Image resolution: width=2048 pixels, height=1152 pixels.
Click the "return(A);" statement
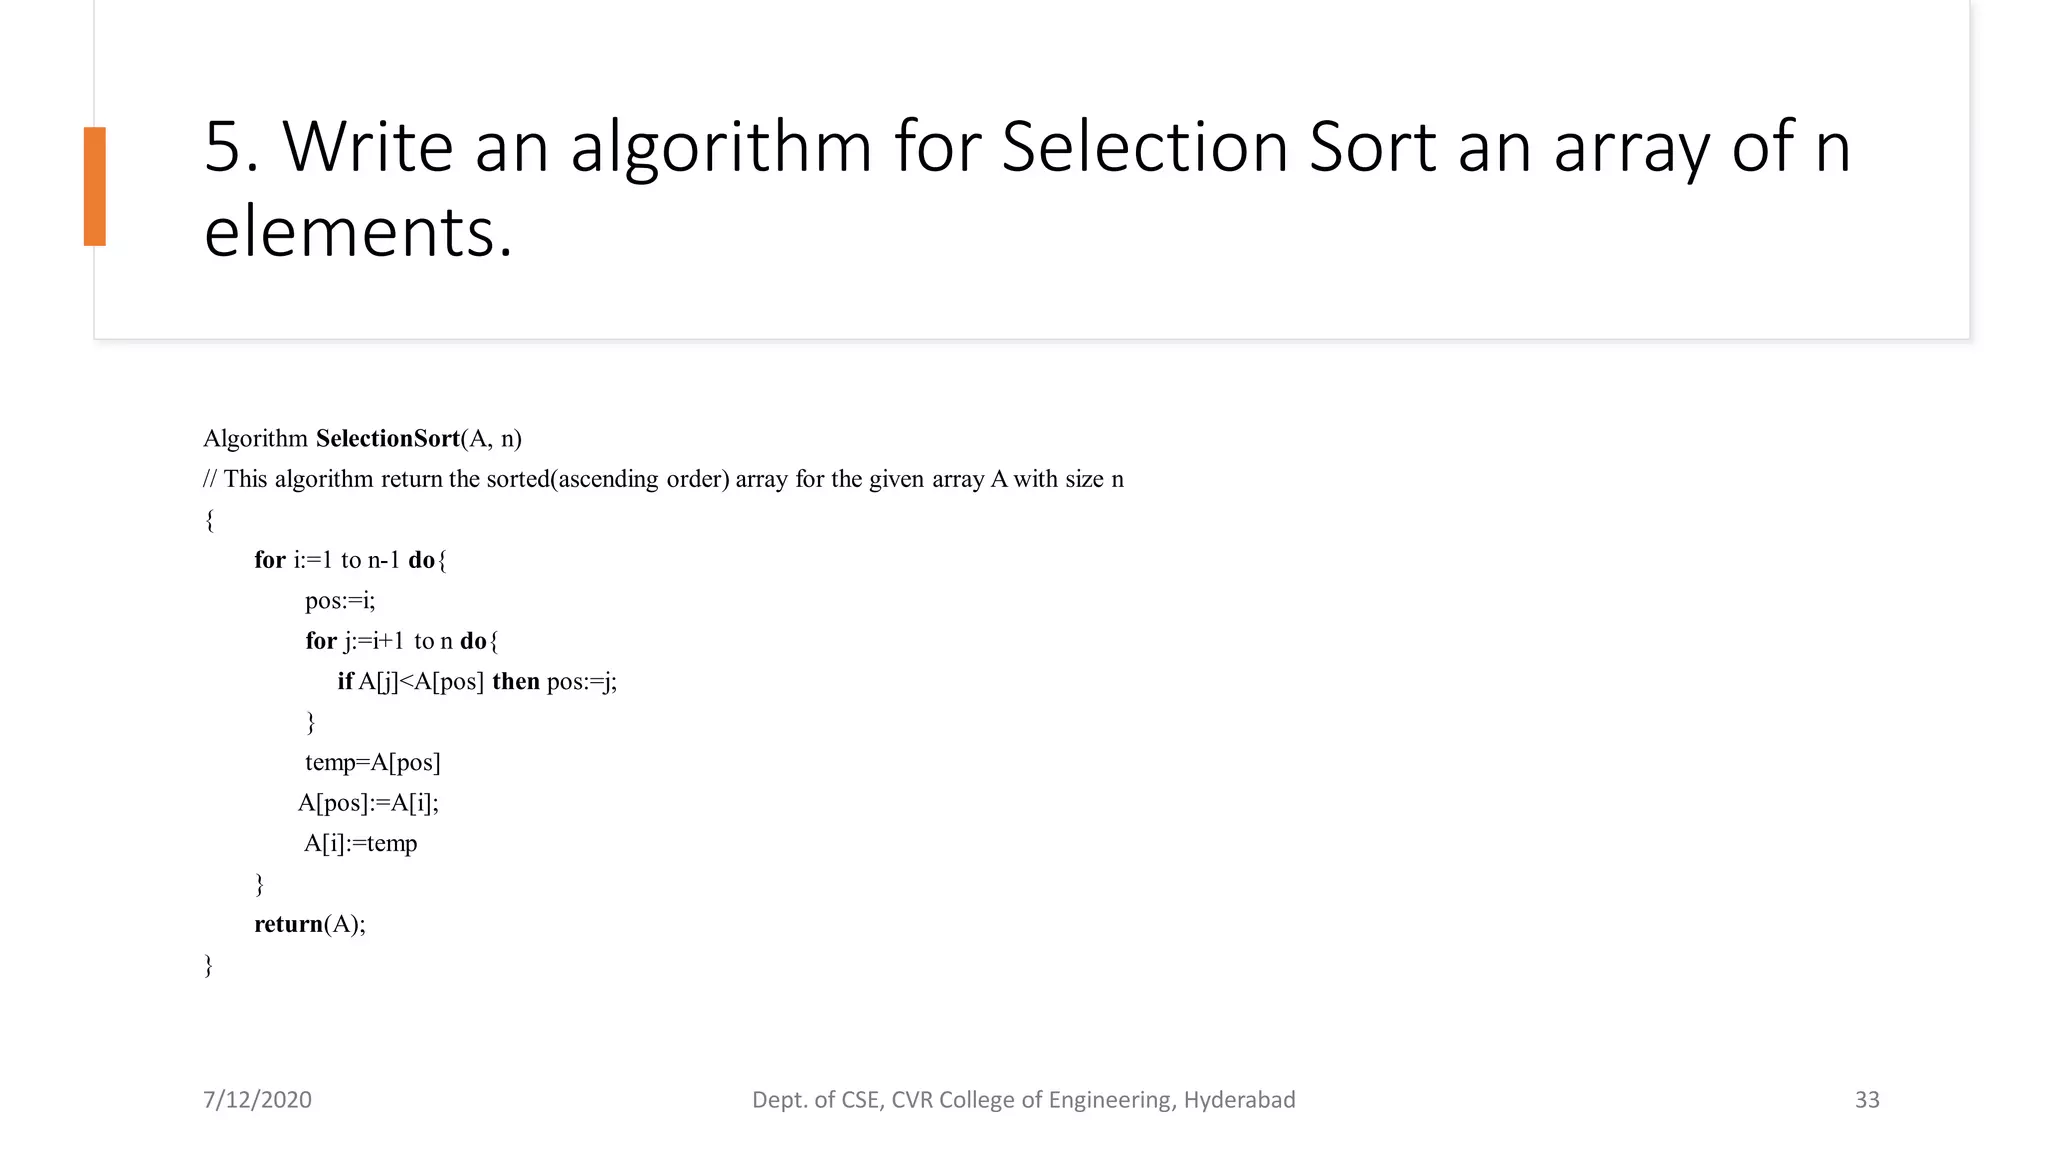click(x=310, y=925)
